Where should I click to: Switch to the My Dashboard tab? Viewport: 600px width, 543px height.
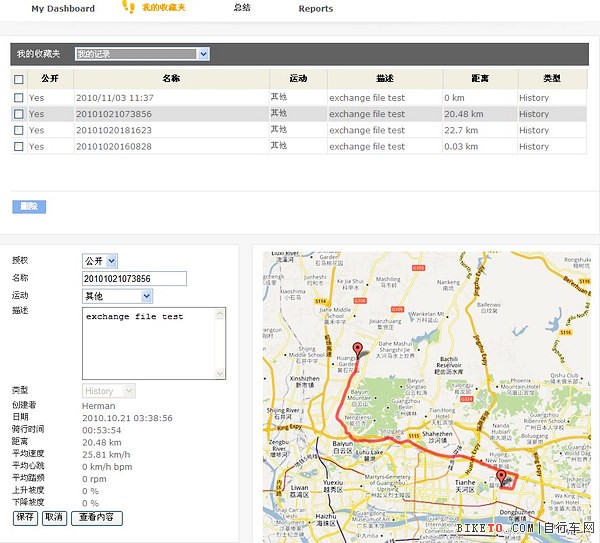[63, 9]
